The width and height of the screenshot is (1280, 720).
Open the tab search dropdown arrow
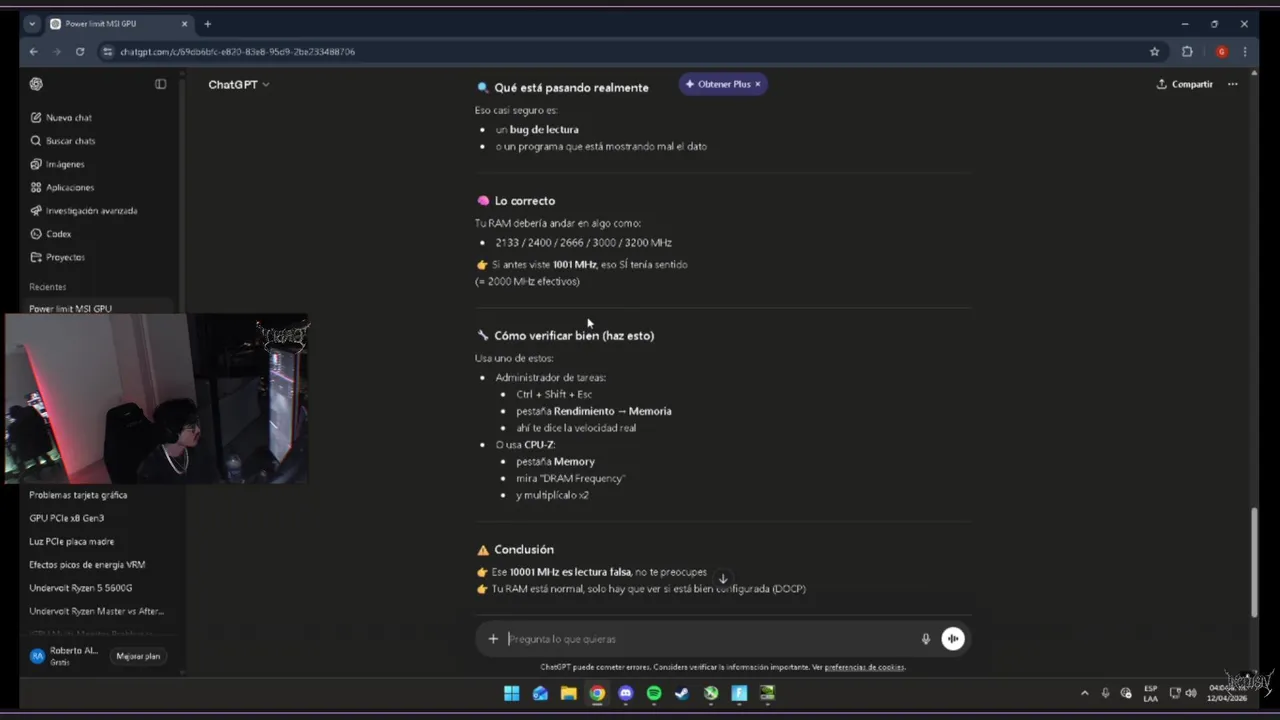[31, 24]
